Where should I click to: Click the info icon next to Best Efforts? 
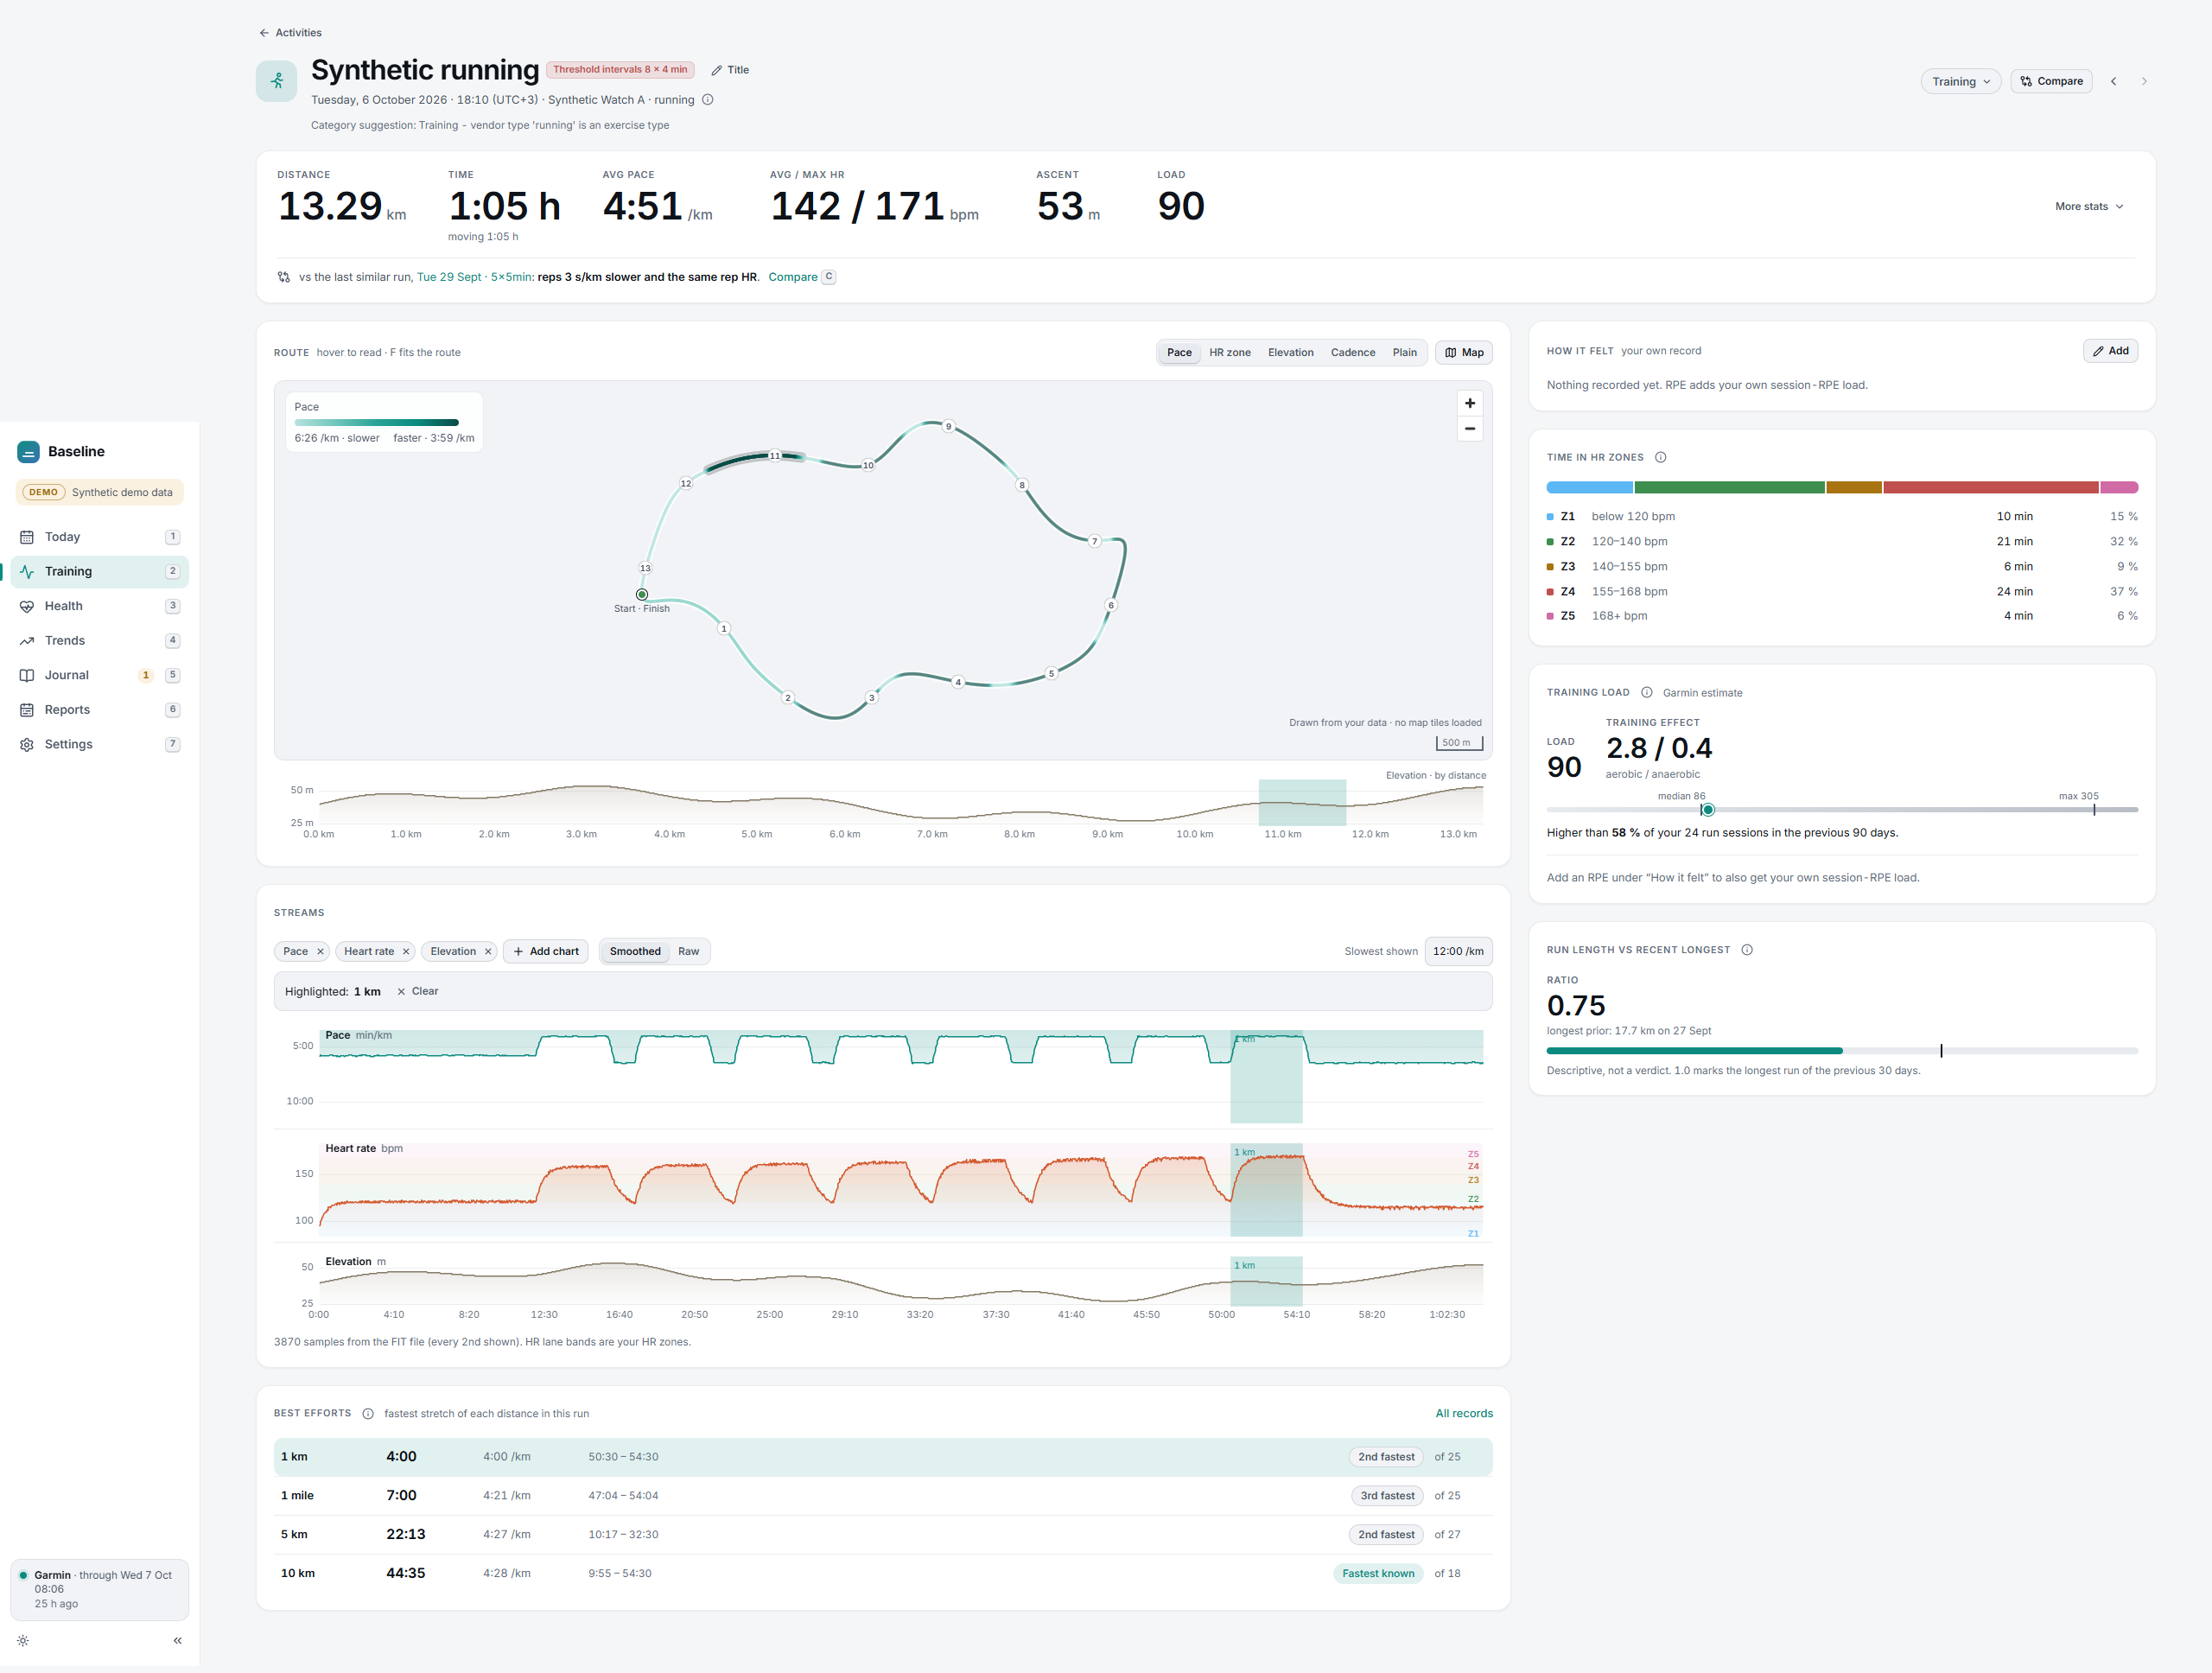(x=368, y=1413)
